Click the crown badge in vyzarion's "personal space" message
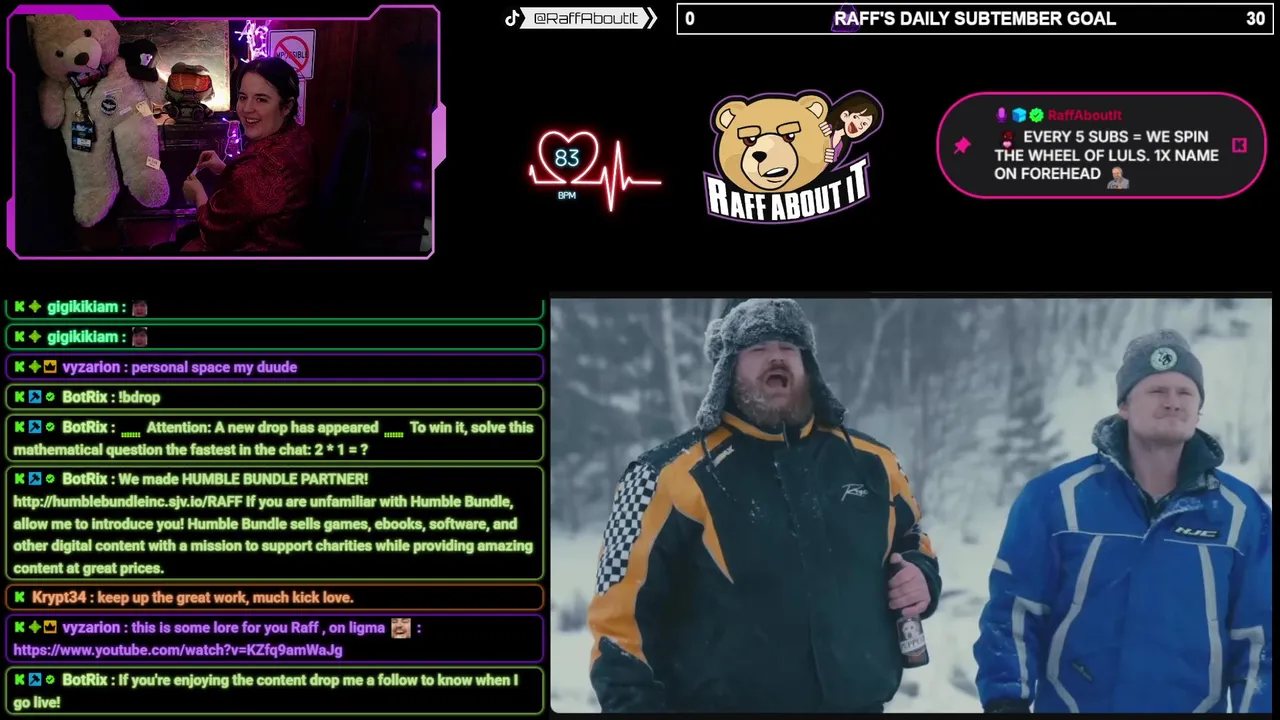Viewport: 1280px width, 720px height. pyautogui.click(x=50, y=367)
